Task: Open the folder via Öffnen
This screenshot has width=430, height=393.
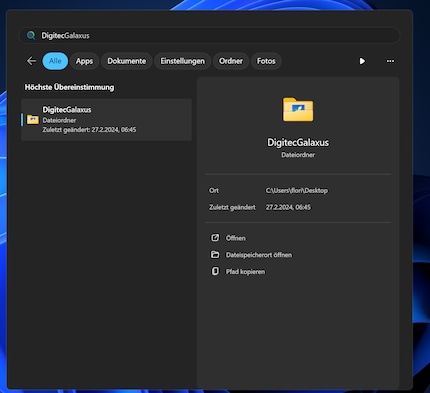Action: [x=236, y=238]
